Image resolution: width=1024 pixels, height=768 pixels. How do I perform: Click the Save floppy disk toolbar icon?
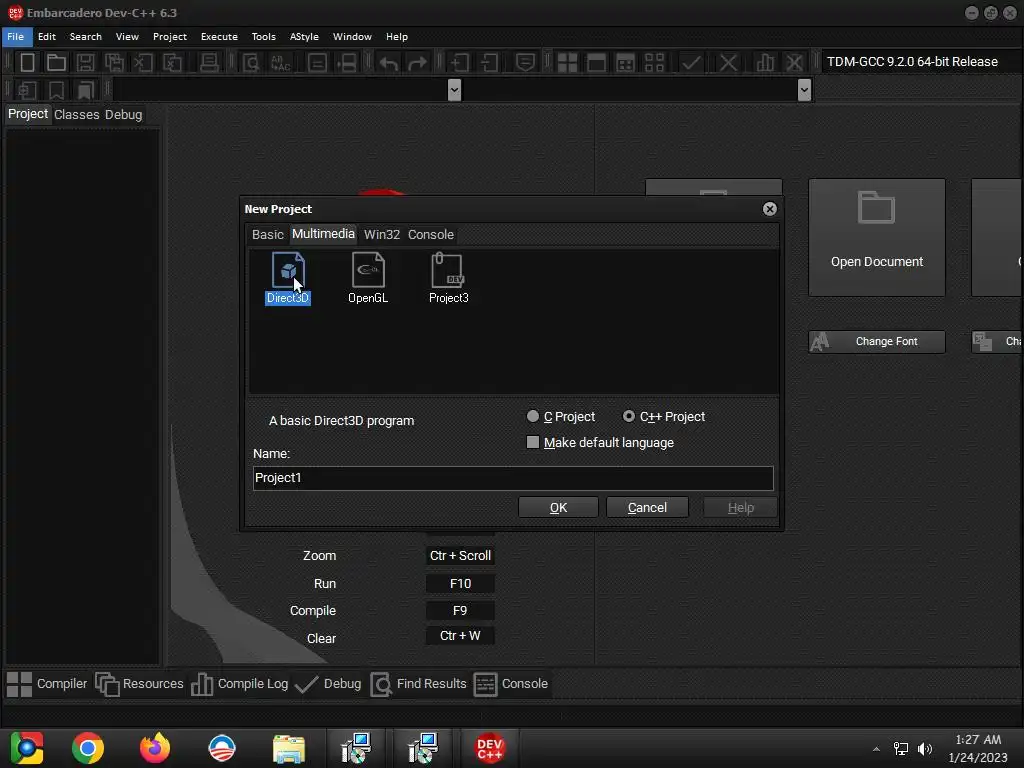click(x=85, y=63)
